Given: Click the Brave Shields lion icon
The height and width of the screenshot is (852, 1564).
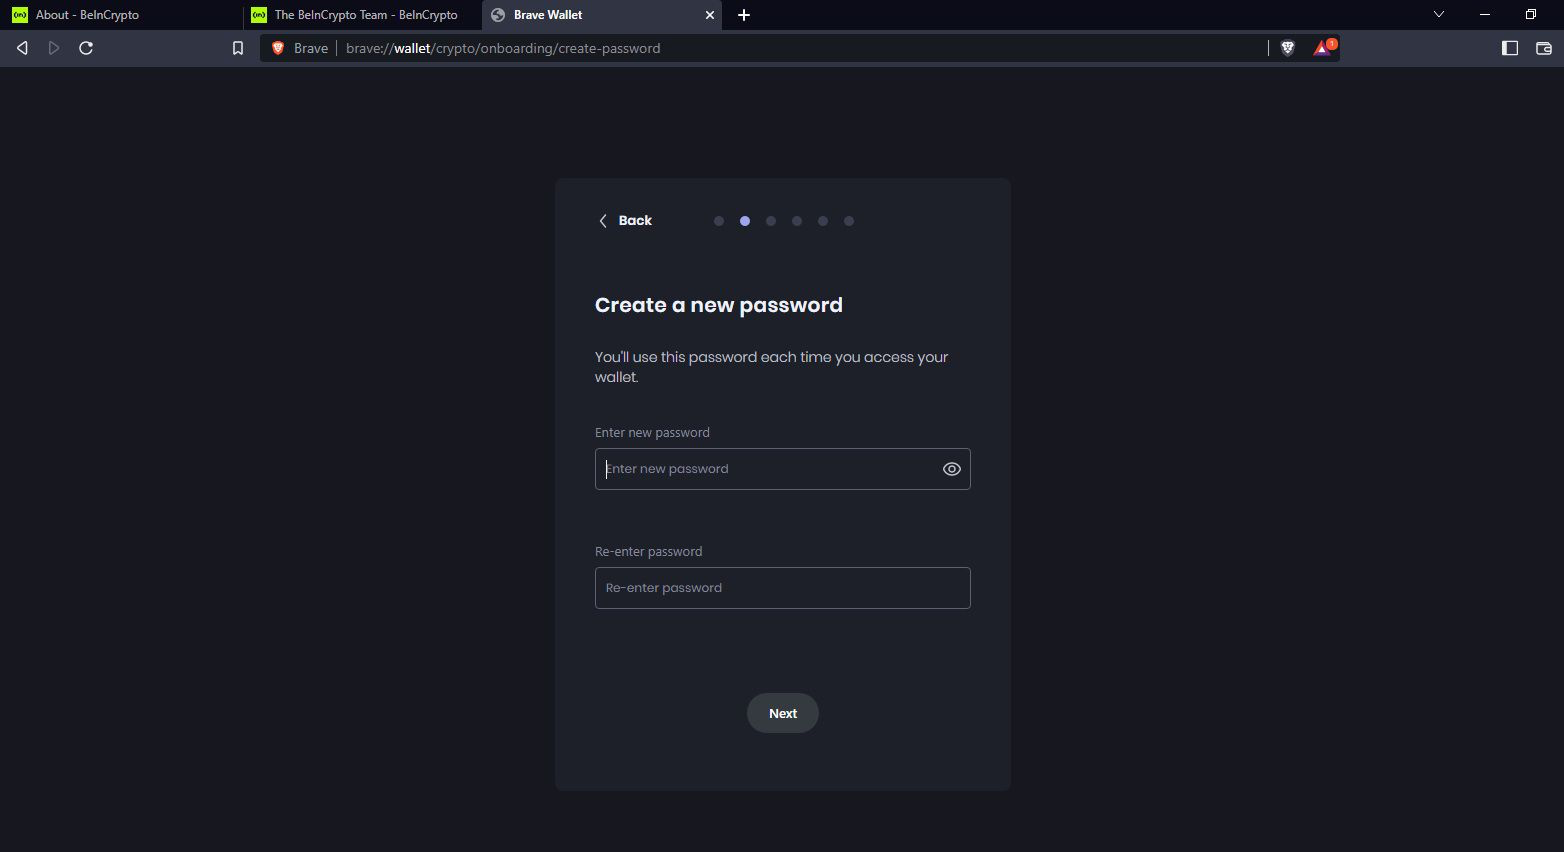Looking at the screenshot, I should click(1288, 48).
